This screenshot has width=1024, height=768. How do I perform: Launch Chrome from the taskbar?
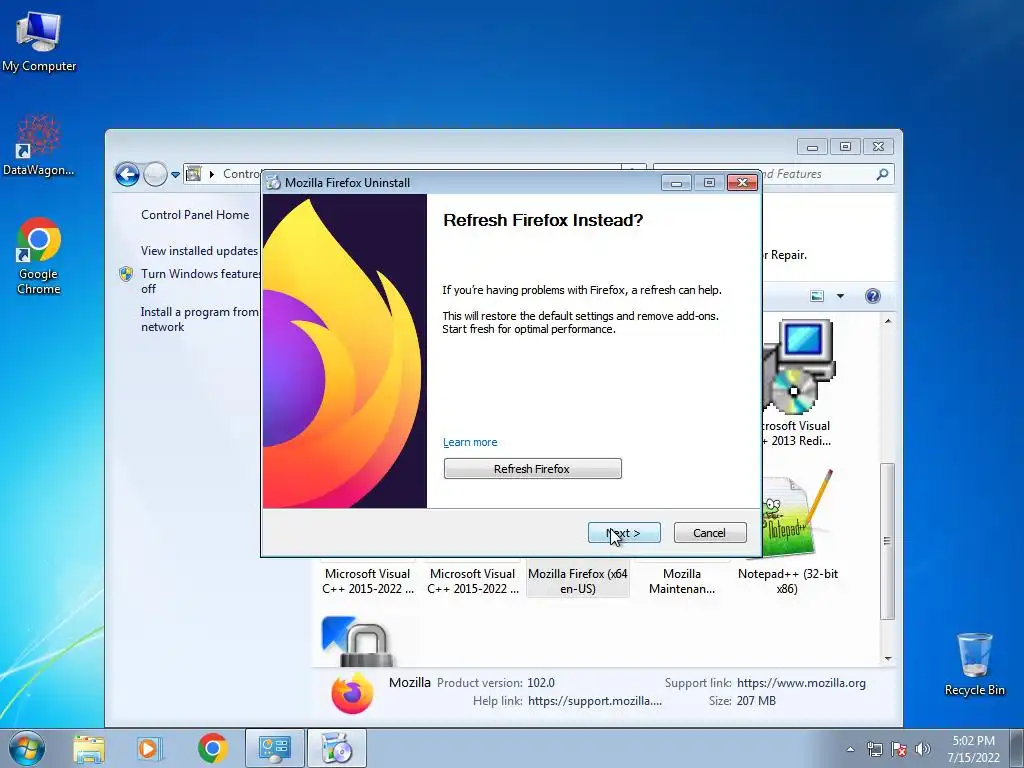pos(212,748)
